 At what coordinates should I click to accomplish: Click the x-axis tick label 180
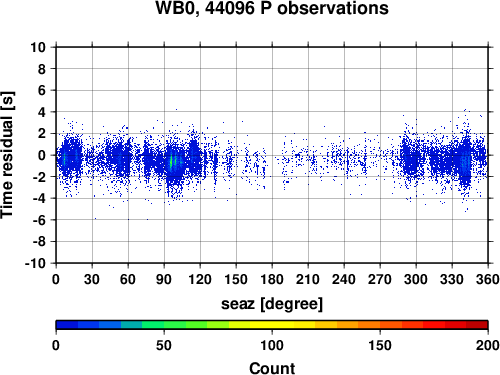pyautogui.click(x=272, y=279)
